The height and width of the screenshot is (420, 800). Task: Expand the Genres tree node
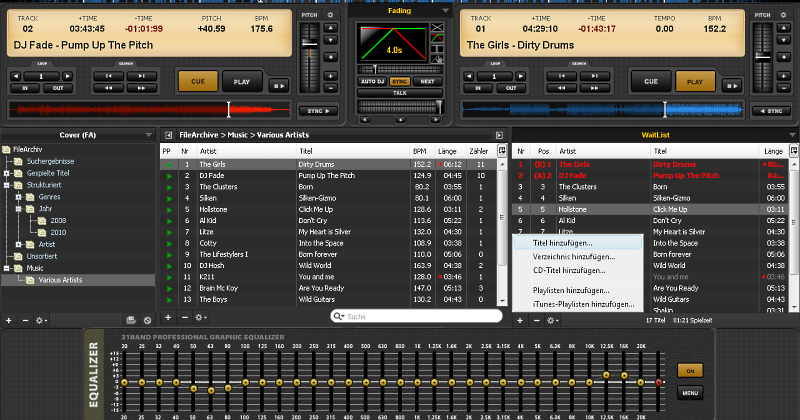[x=18, y=197]
